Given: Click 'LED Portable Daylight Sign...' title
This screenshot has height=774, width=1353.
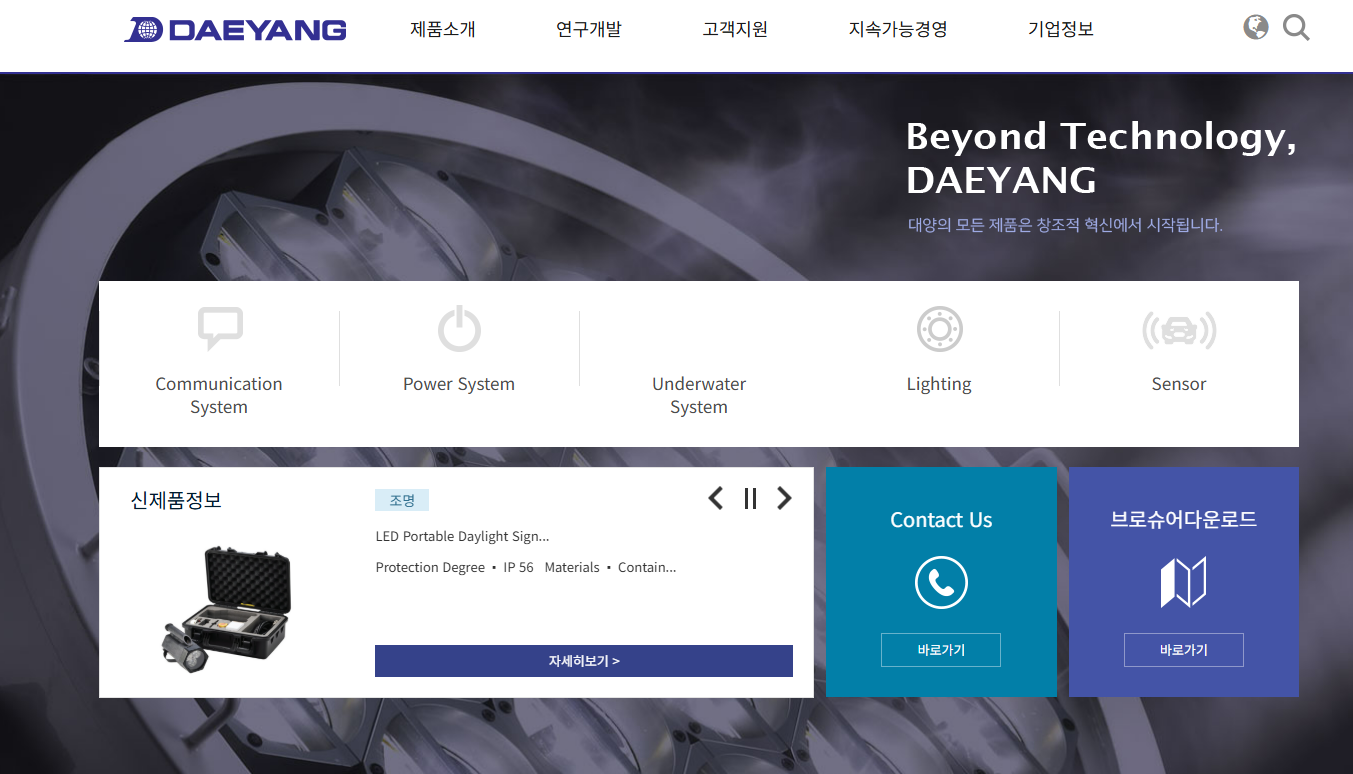Looking at the screenshot, I should pos(463,536).
